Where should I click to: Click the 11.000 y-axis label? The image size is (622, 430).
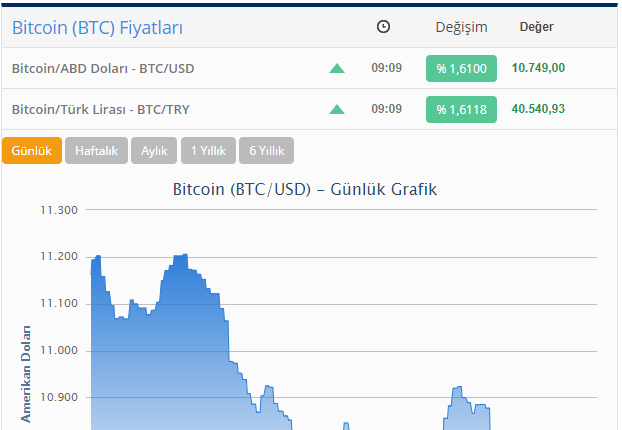click(59, 351)
